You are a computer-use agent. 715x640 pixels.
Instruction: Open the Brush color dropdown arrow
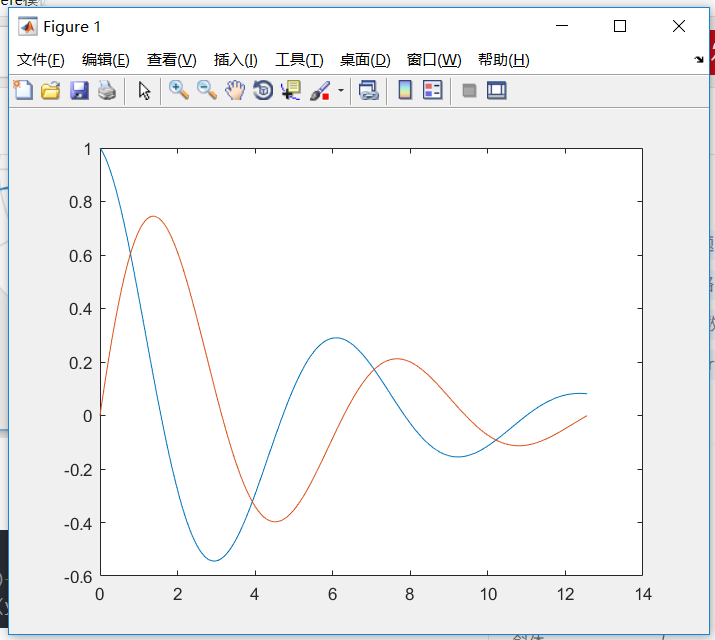tap(341, 90)
